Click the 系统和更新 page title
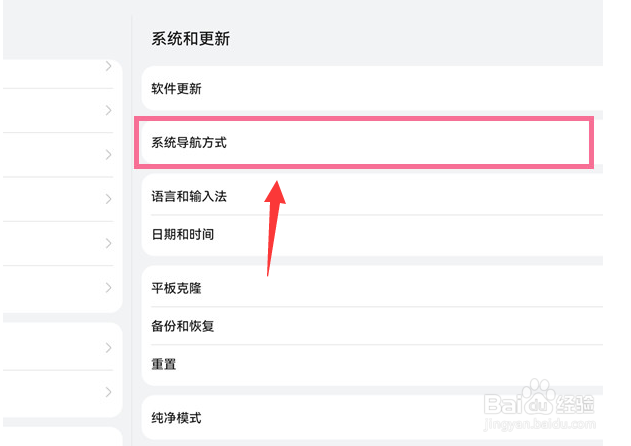Image resolution: width=631 pixels, height=446 pixels. pos(190,39)
